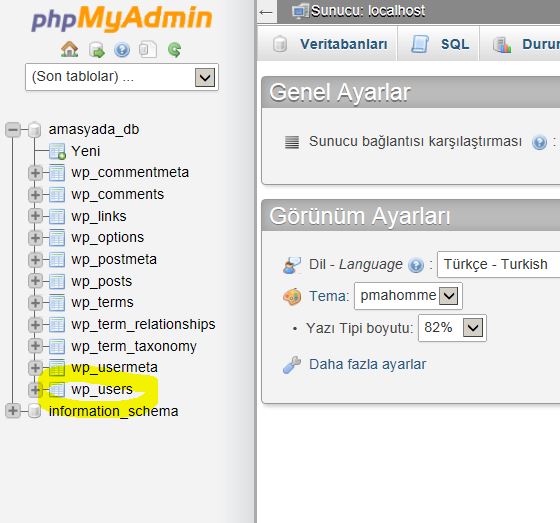Collapse navigation panel with left arrow
Screen dimensions: 560x523
point(266,13)
